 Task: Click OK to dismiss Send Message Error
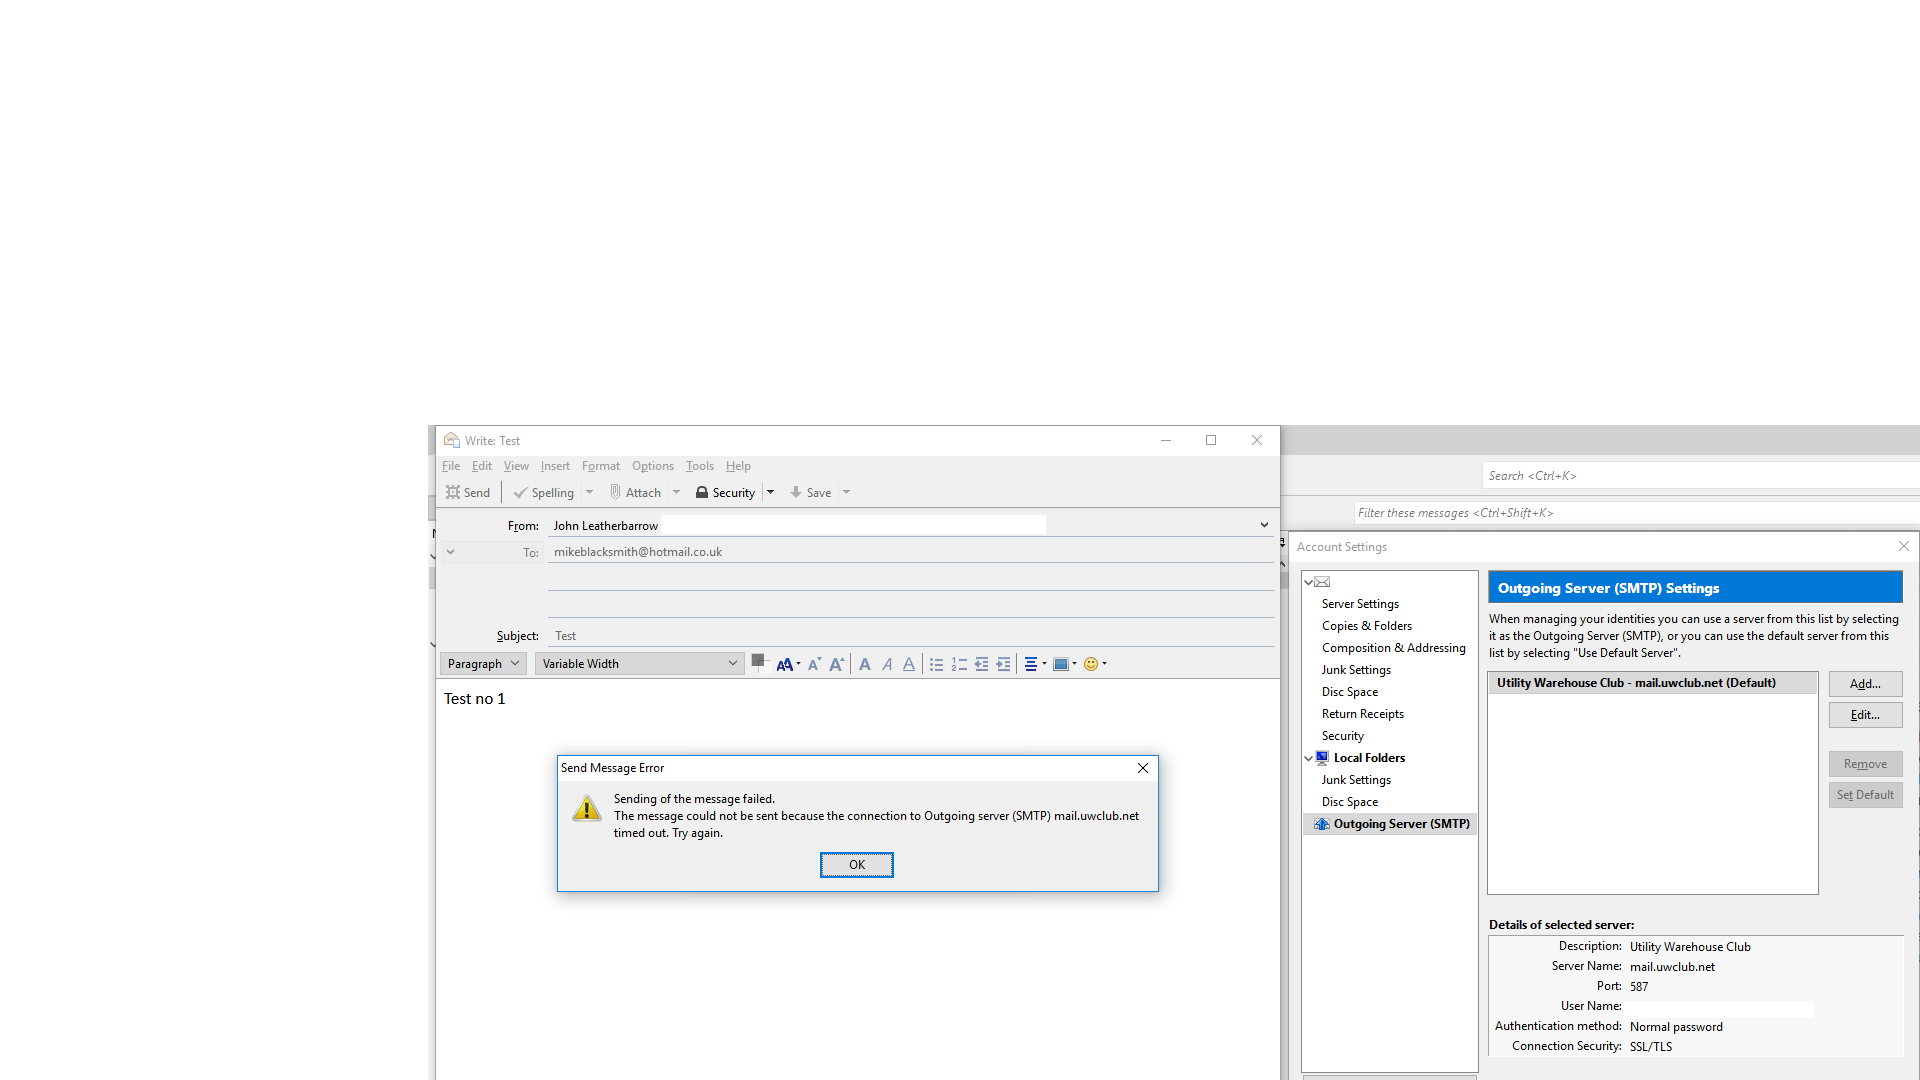856,864
